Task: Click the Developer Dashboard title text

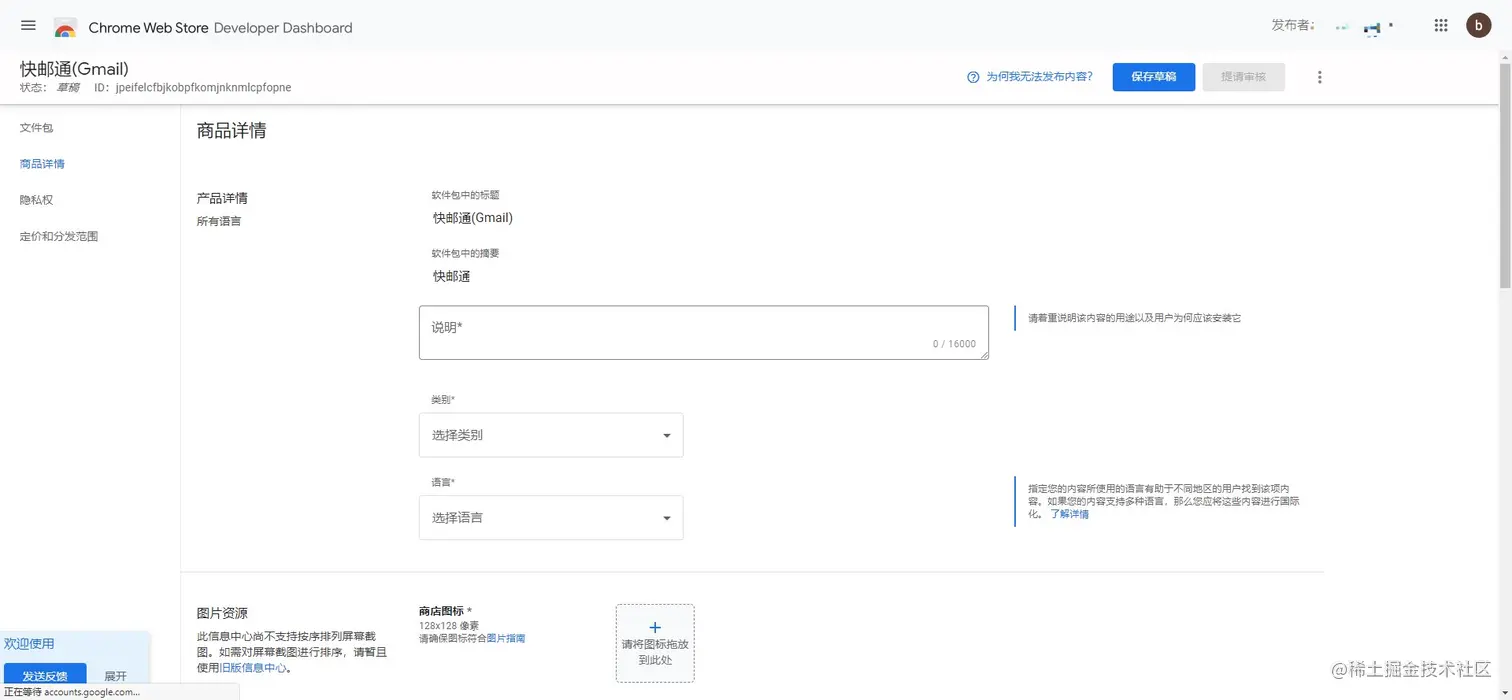Action: pyautogui.click(x=283, y=28)
